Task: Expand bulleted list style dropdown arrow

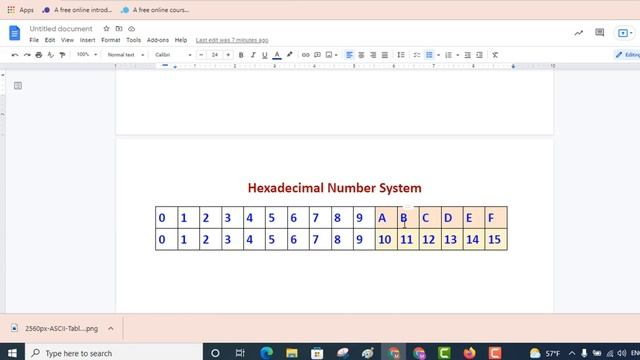Action: tap(438, 55)
